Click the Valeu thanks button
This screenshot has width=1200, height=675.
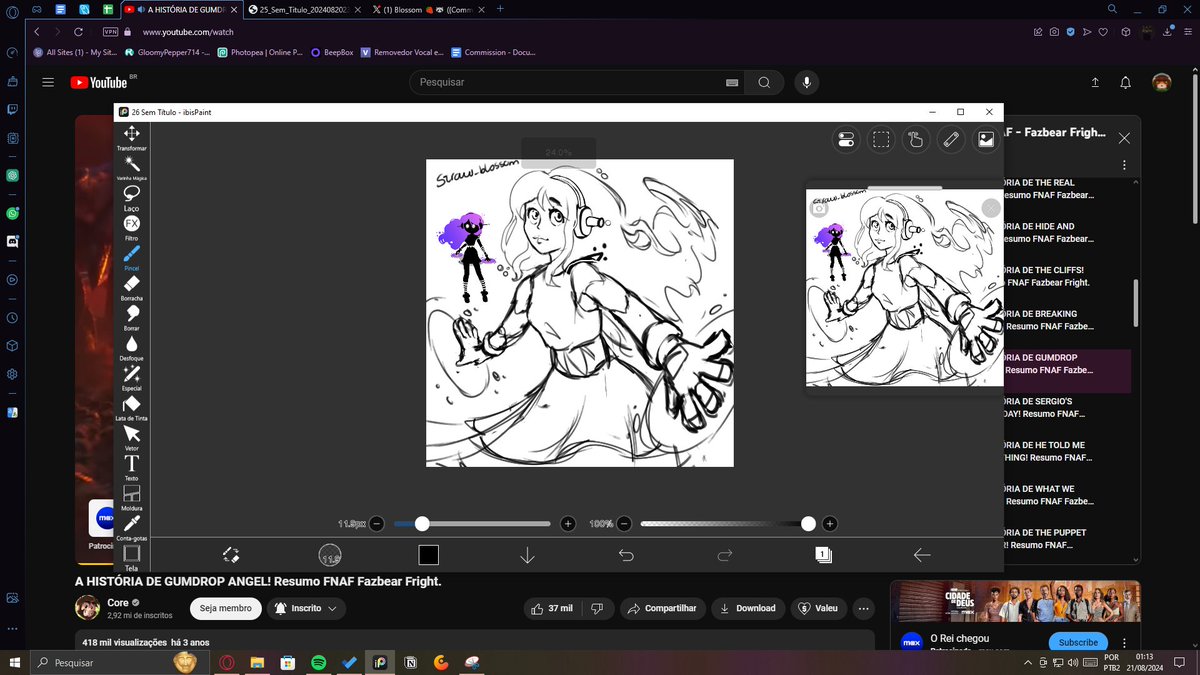(x=819, y=608)
